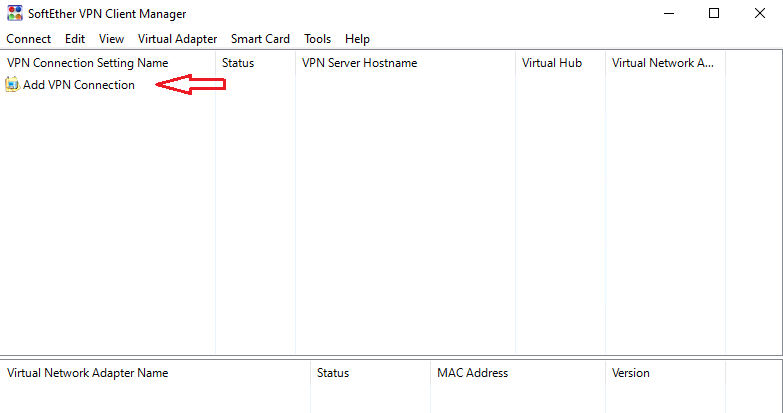Open the Help menu
This screenshot has height=413, width=783.
(357, 39)
